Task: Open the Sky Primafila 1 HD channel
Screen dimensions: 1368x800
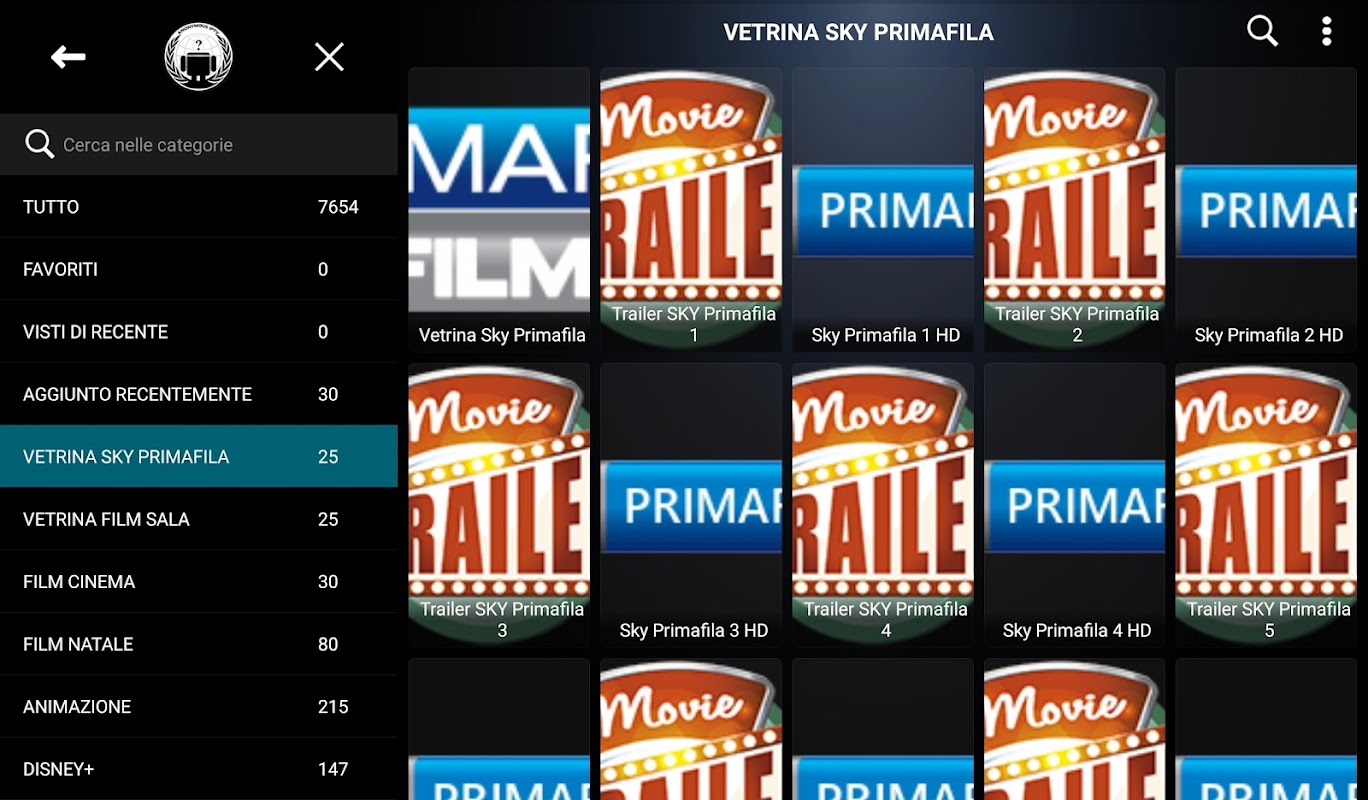Action: [x=883, y=210]
